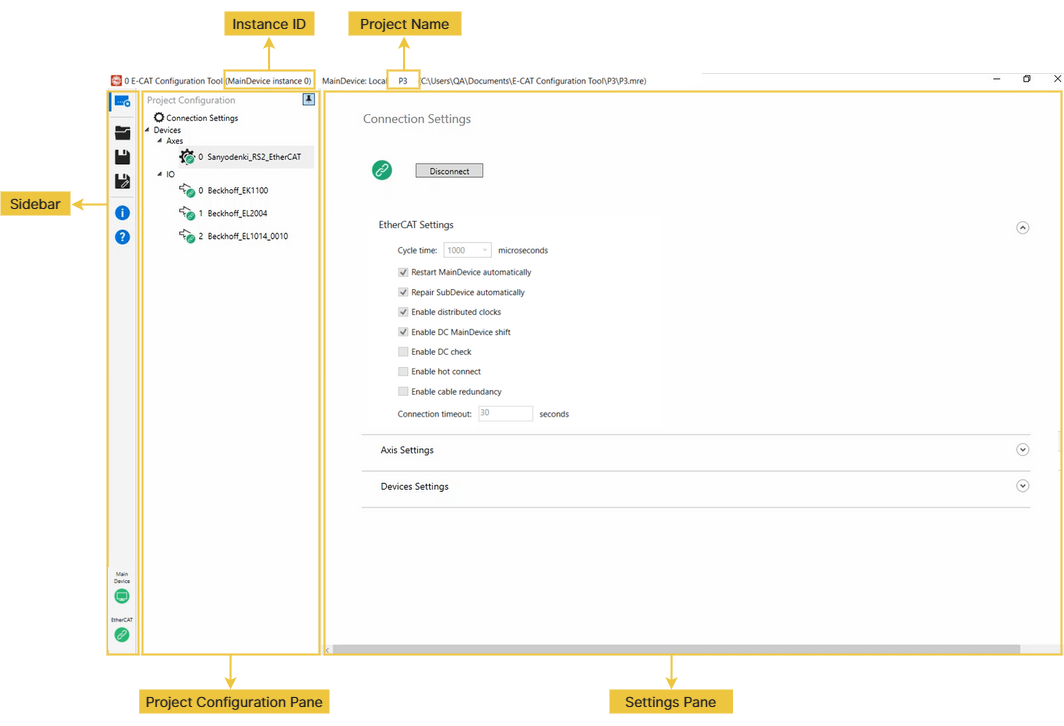Expand the Axis Settings section
The width and height of the screenshot is (1064, 726).
pyautogui.click(x=1022, y=450)
